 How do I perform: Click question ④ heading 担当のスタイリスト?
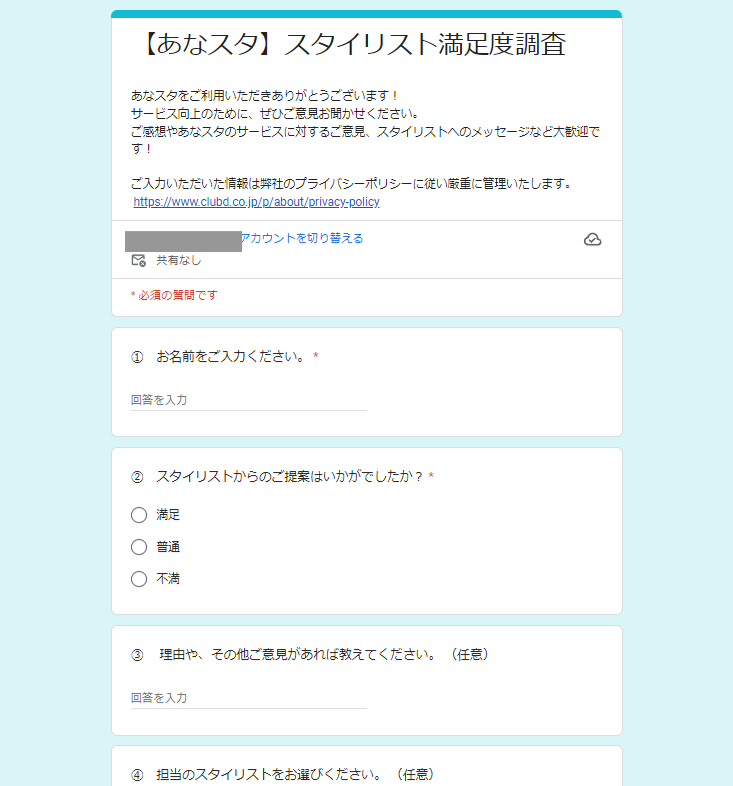(x=295, y=775)
